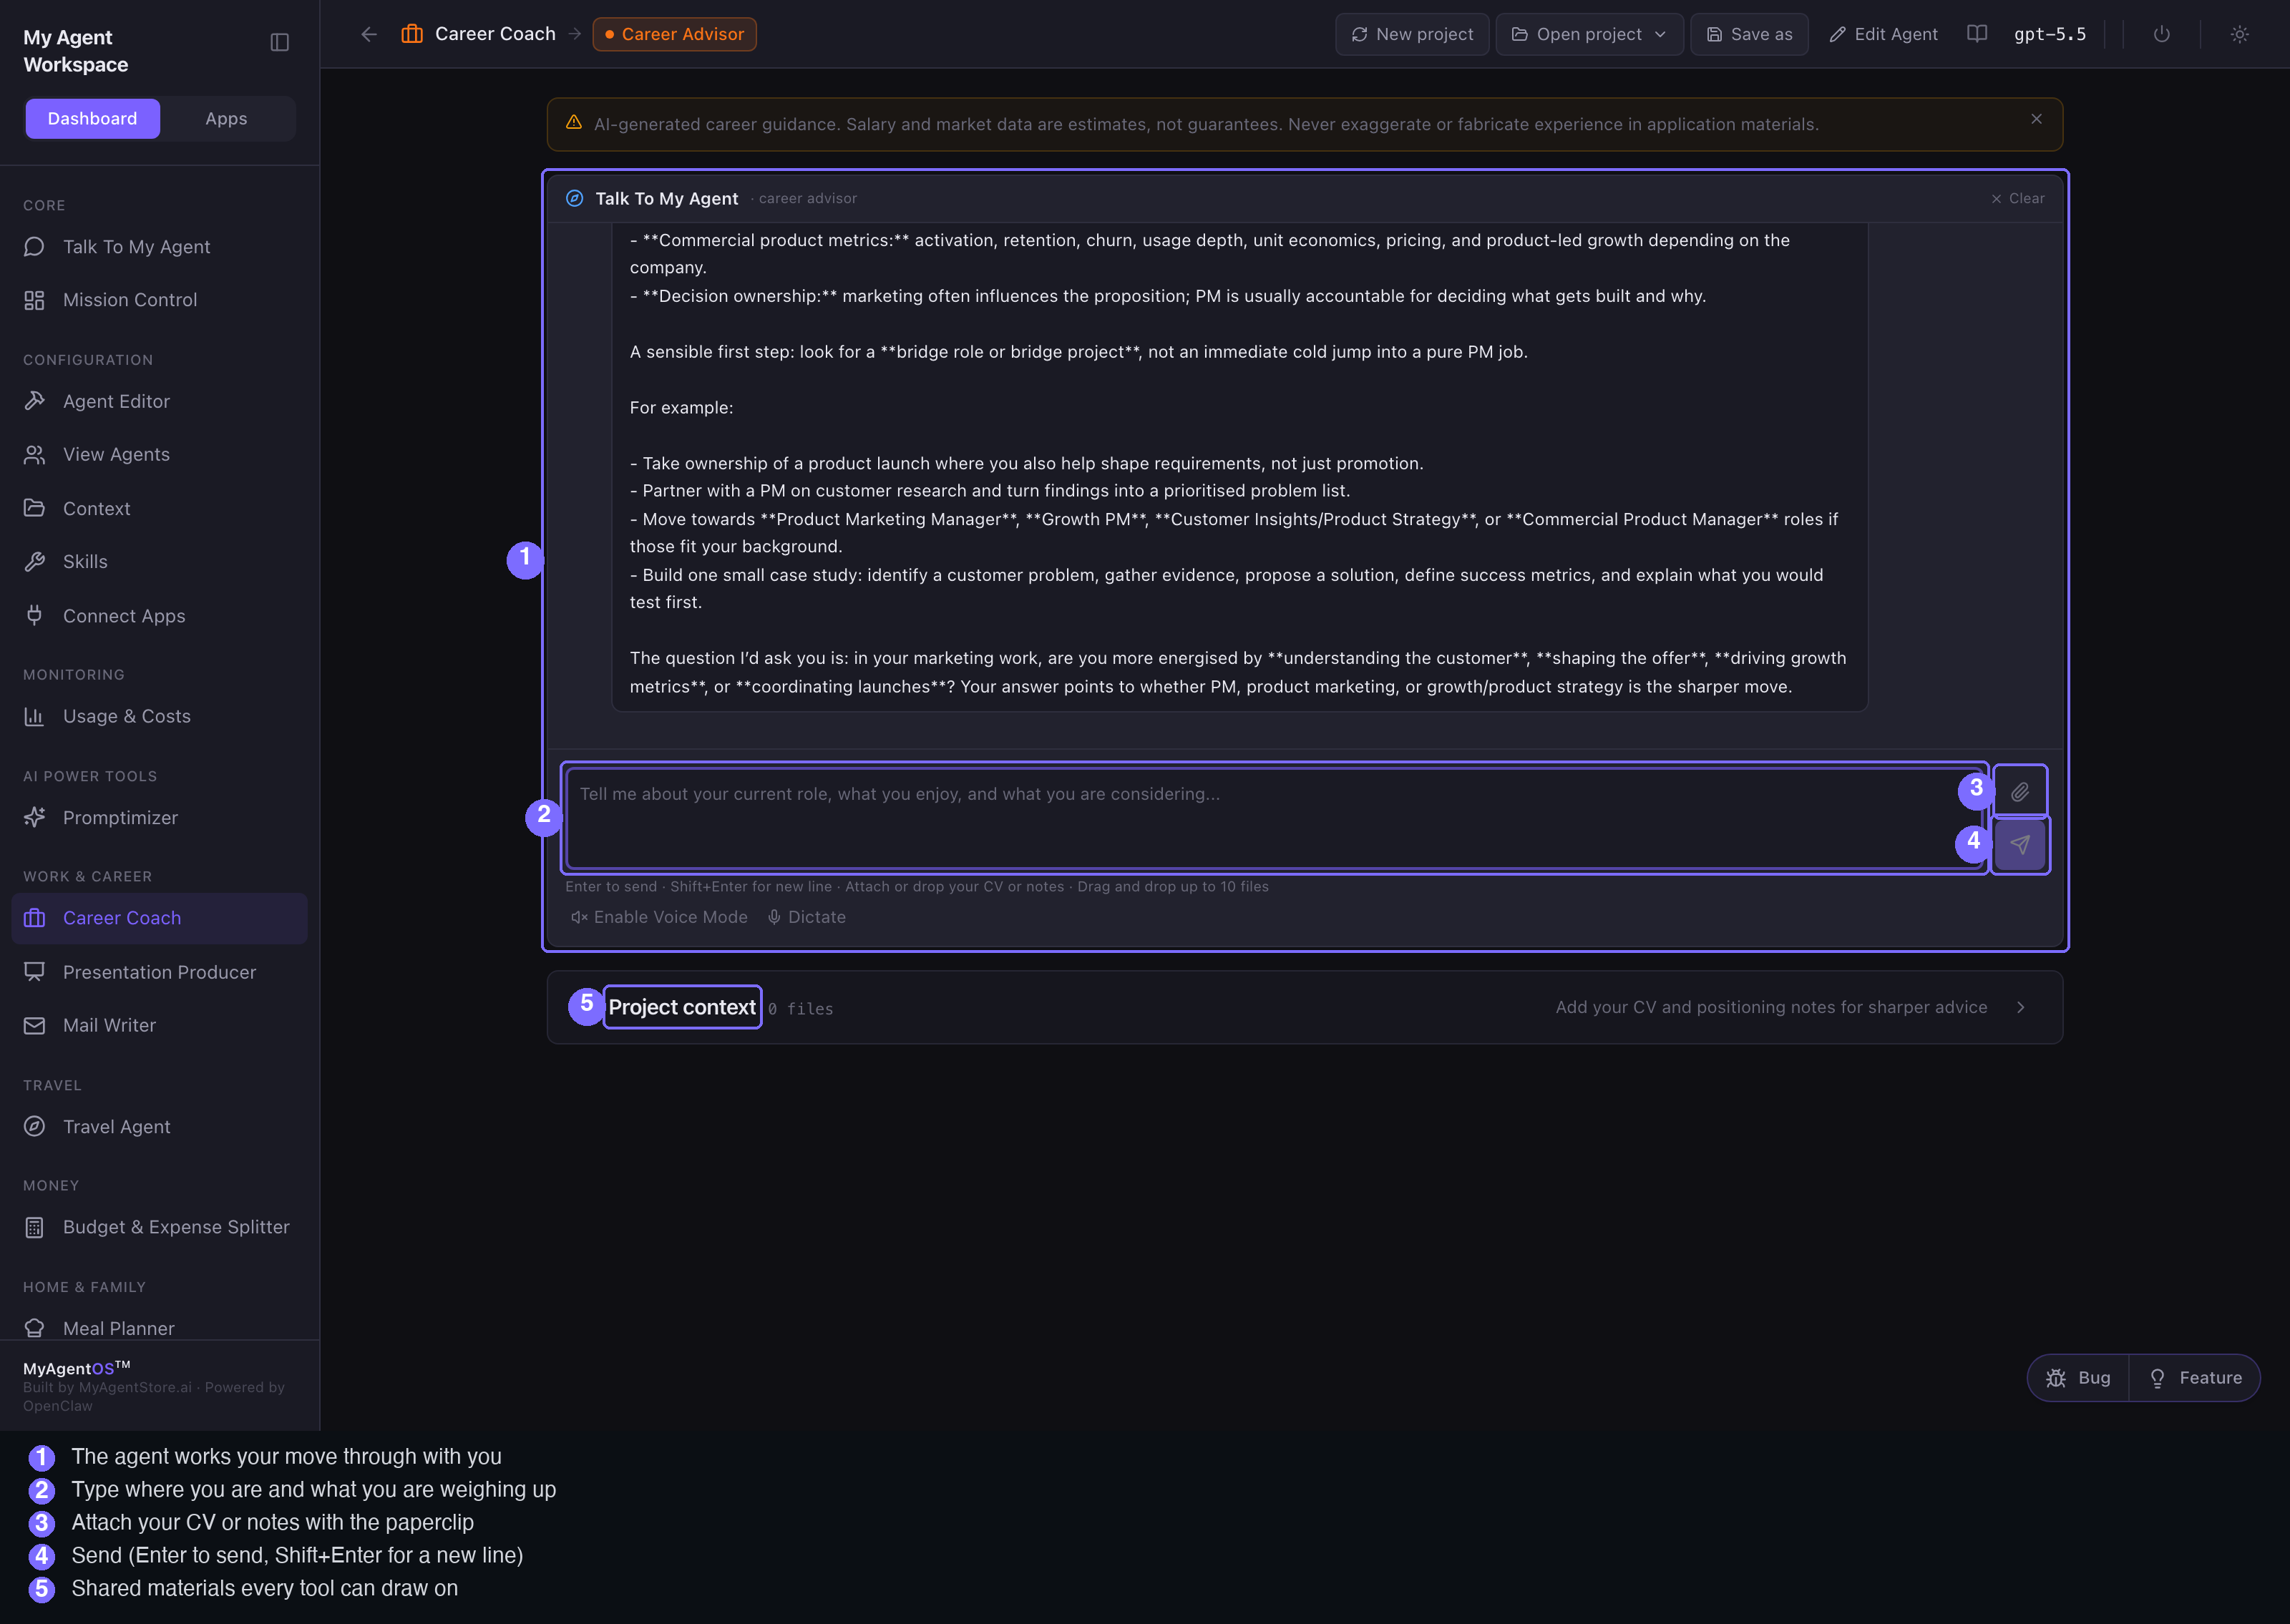The height and width of the screenshot is (1624, 2290).
Task: Start Dictate microphone
Action: tap(806, 917)
